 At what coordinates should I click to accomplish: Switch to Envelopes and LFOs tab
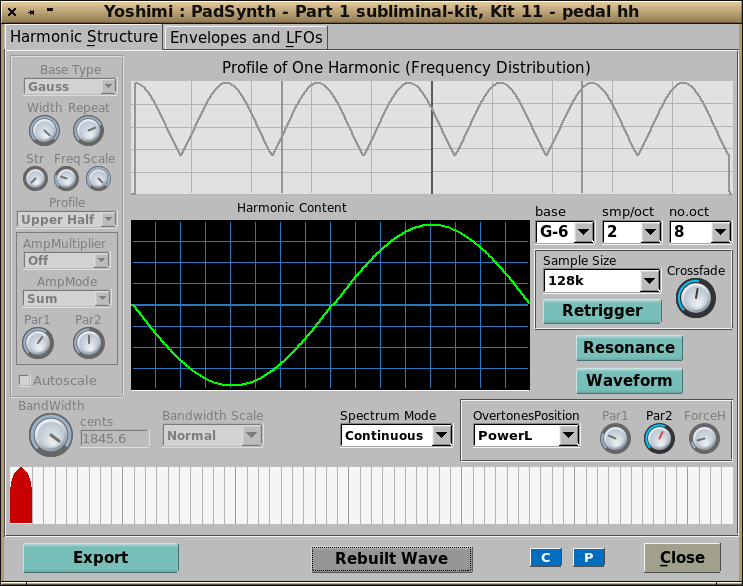click(x=246, y=38)
